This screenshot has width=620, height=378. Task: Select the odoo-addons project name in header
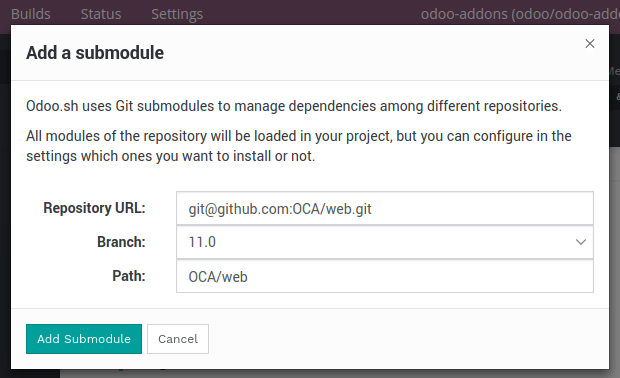520,14
